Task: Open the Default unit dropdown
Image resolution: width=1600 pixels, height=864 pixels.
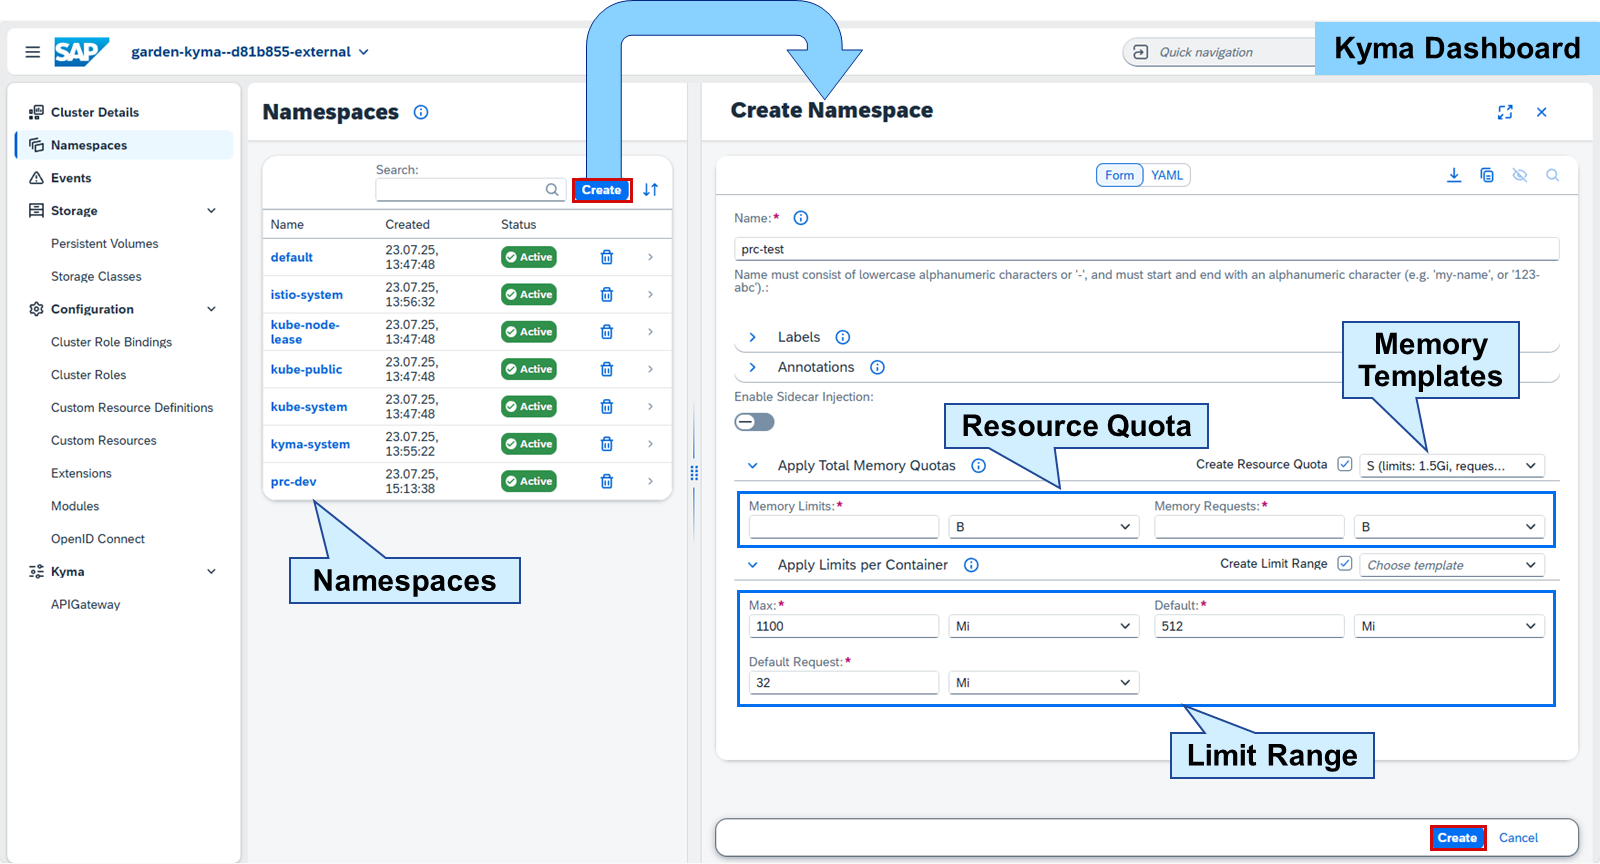Action: point(1449,626)
